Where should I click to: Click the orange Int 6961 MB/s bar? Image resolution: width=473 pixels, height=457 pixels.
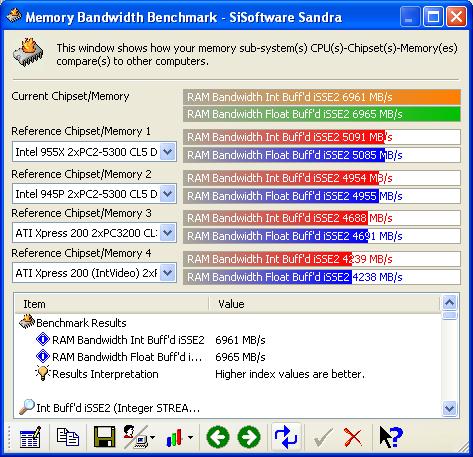322,97
